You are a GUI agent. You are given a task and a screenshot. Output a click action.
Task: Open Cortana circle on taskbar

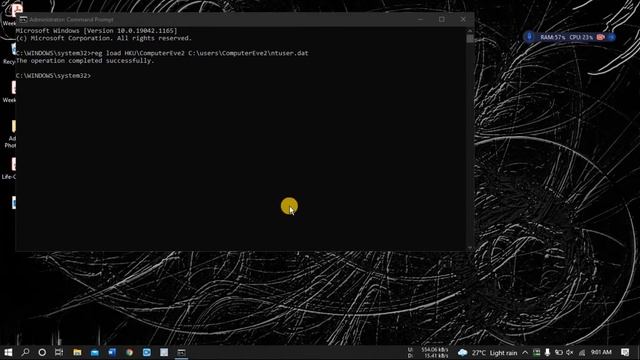coord(42,352)
